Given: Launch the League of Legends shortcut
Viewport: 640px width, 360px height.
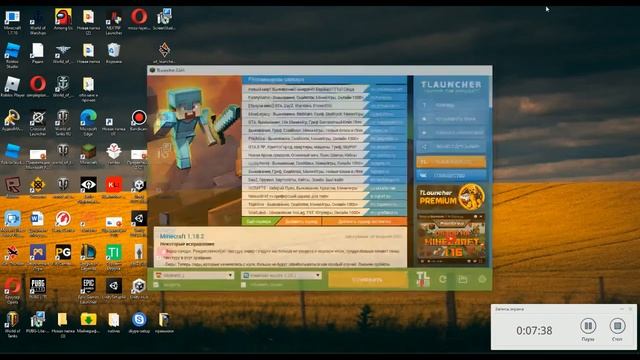Looking at the screenshot, I should tap(88, 256).
